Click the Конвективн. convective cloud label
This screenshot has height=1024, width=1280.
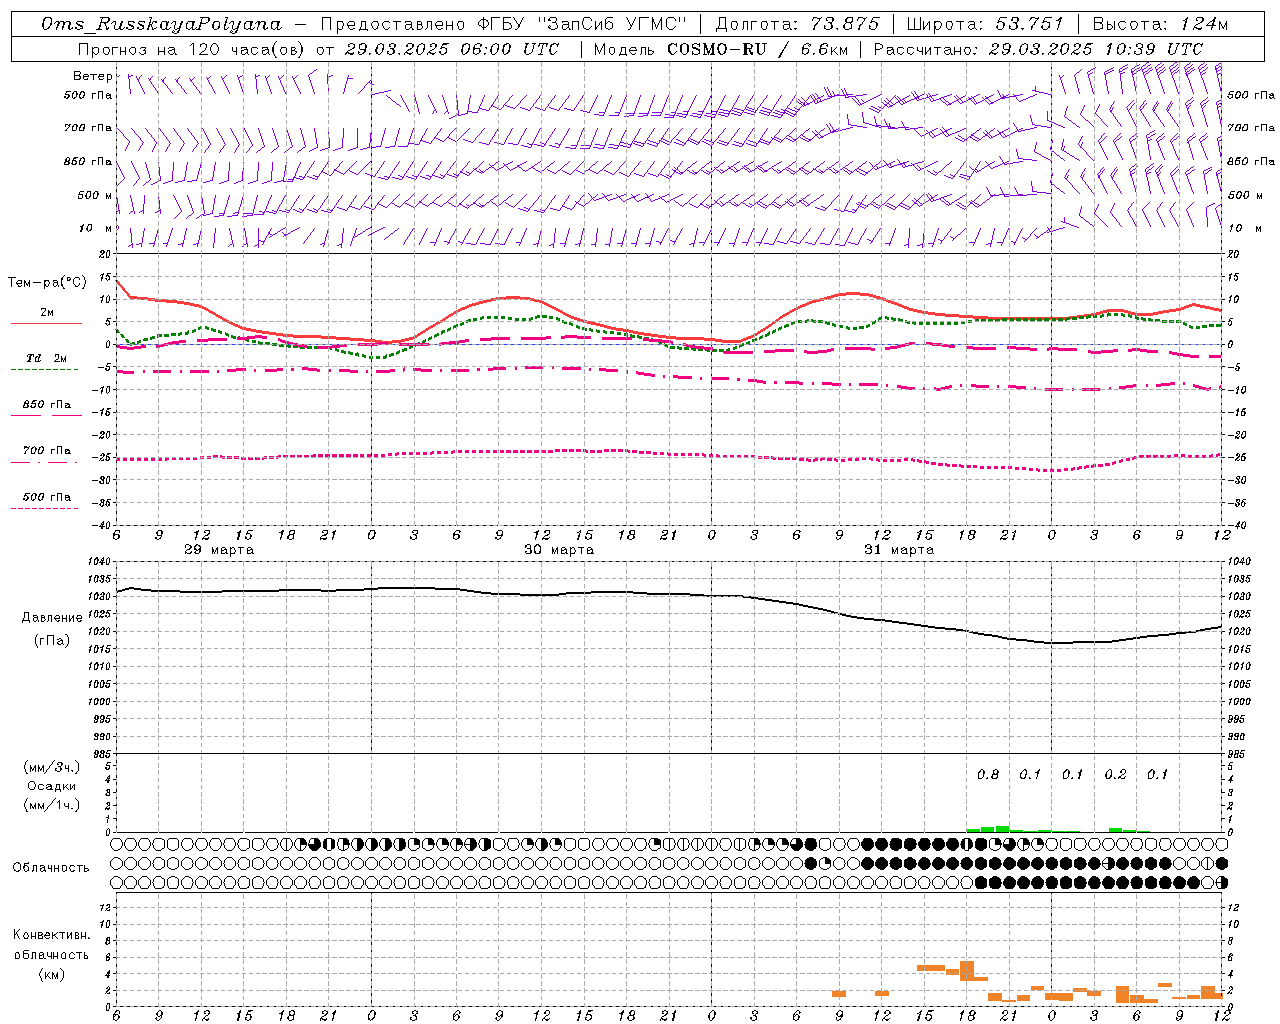tap(52, 935)
